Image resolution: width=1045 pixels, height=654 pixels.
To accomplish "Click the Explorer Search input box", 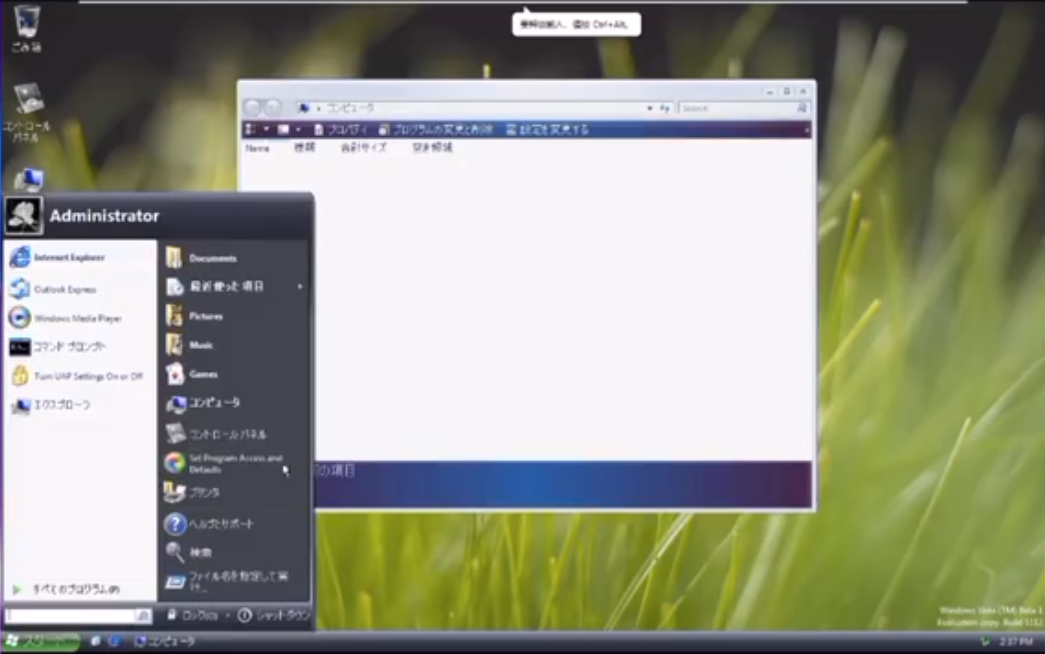I will [x=736, y=108].
